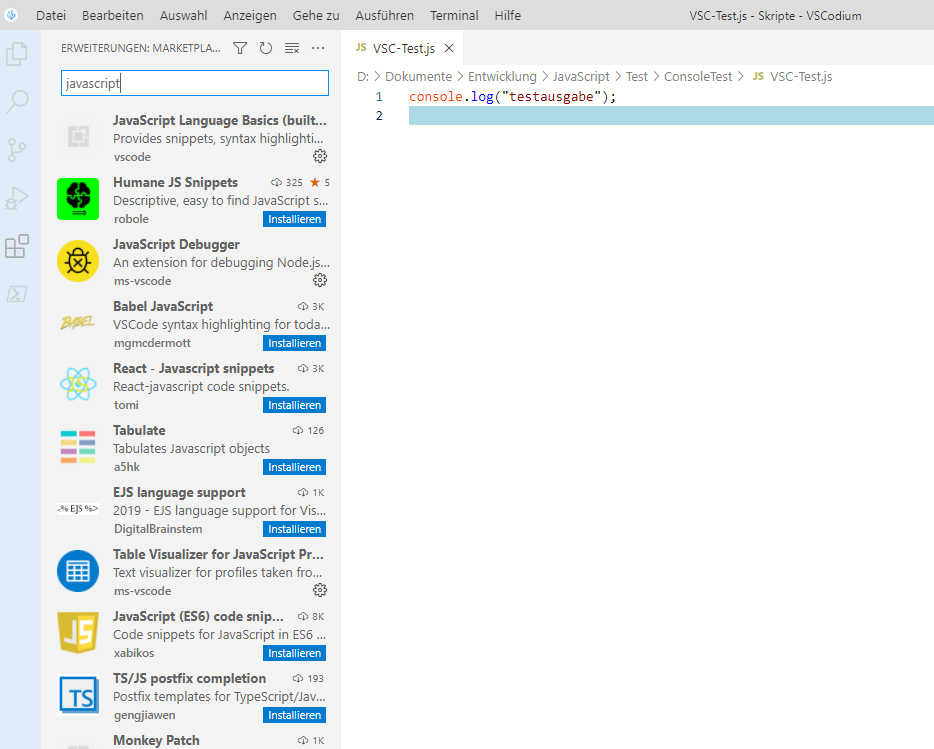Click the JavaScript Debugger bug icon

tap(78, 261)
